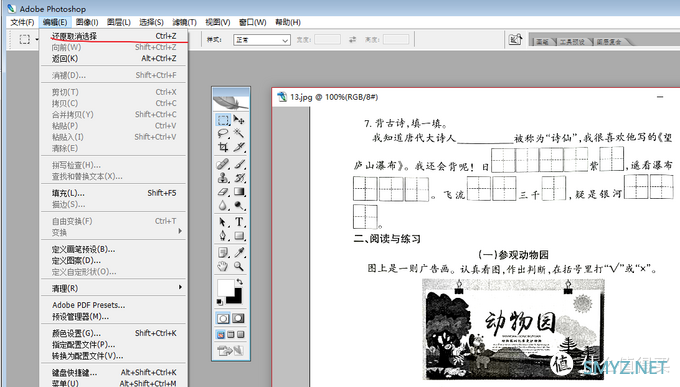The height and width of the screenshot is (387, 680).
Task: Switch to Standard edit mode
Action: click(x=223, y=318)
